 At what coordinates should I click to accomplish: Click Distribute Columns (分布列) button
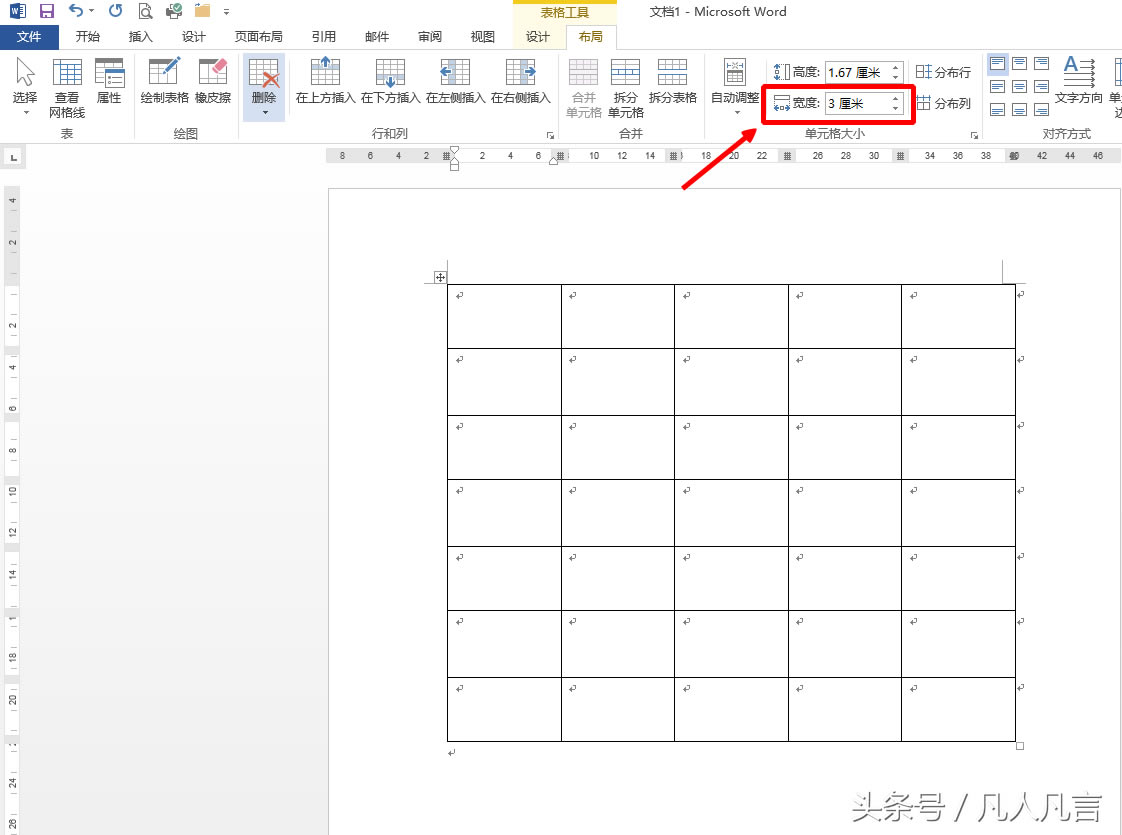point(943,103)
